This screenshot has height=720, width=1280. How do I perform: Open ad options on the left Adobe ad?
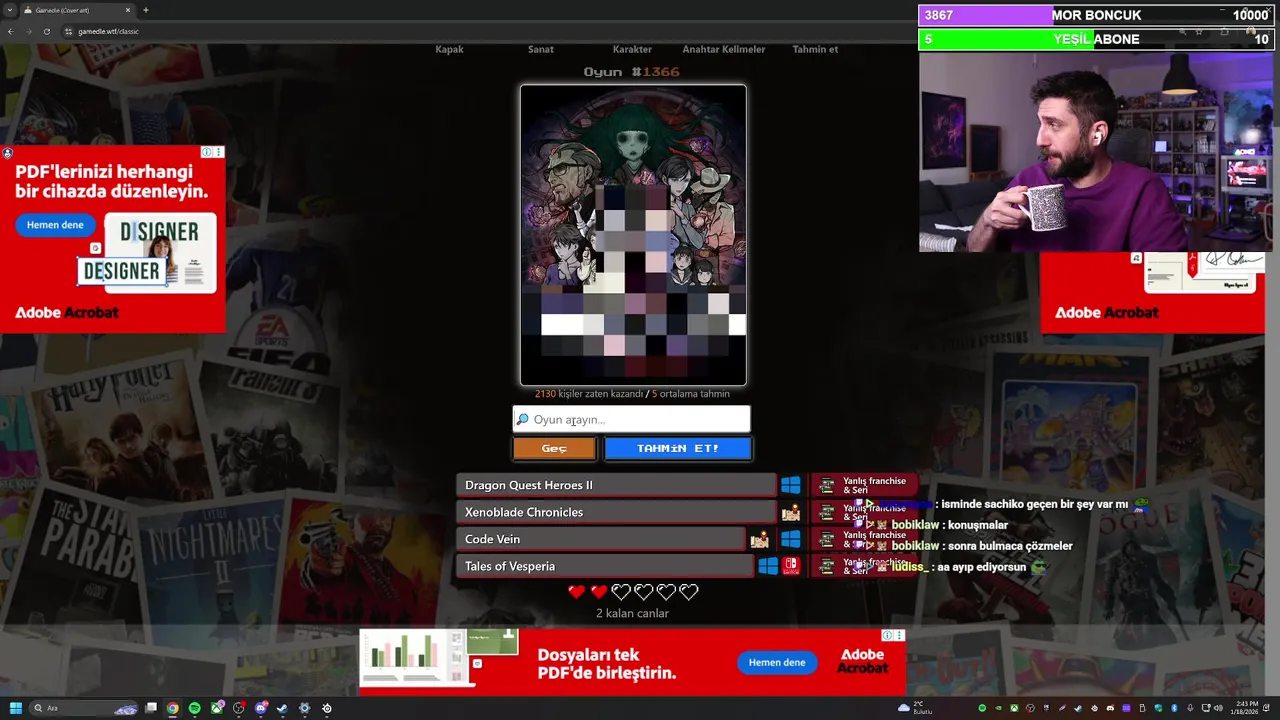pos(219,152)
